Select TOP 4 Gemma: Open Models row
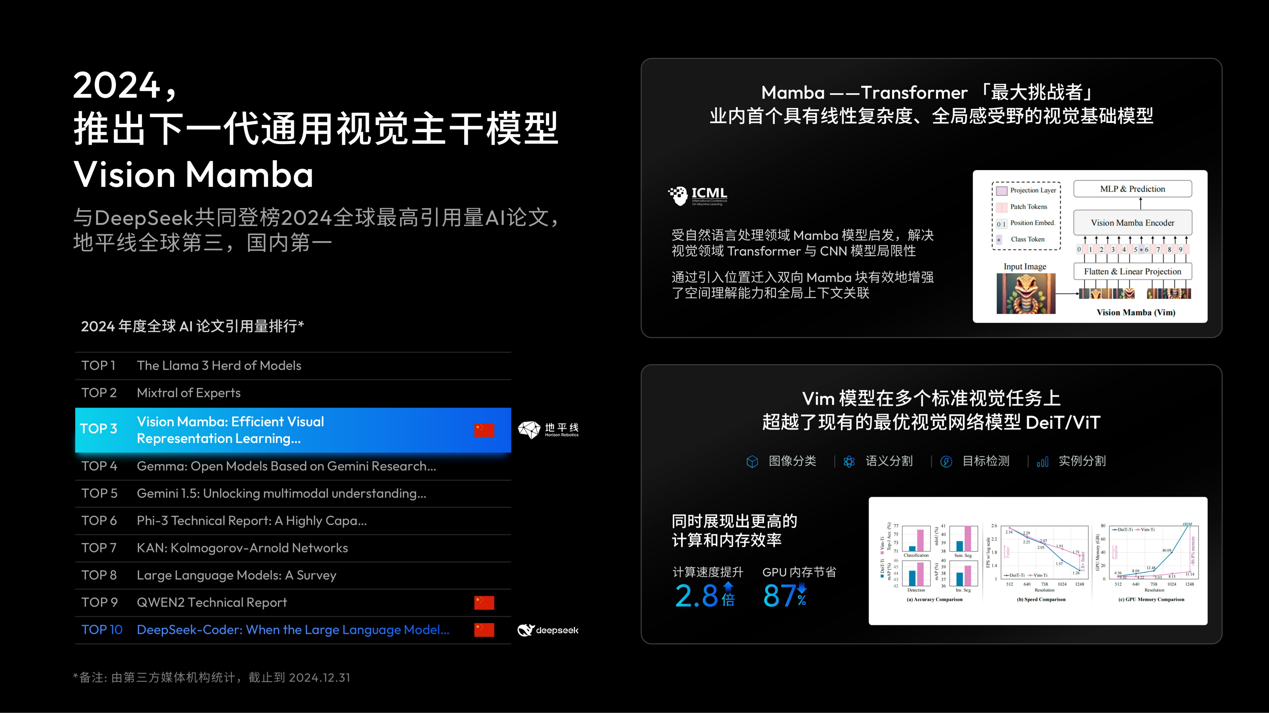The height and width of the screenshot is (713, 1269). coord(293,466)
